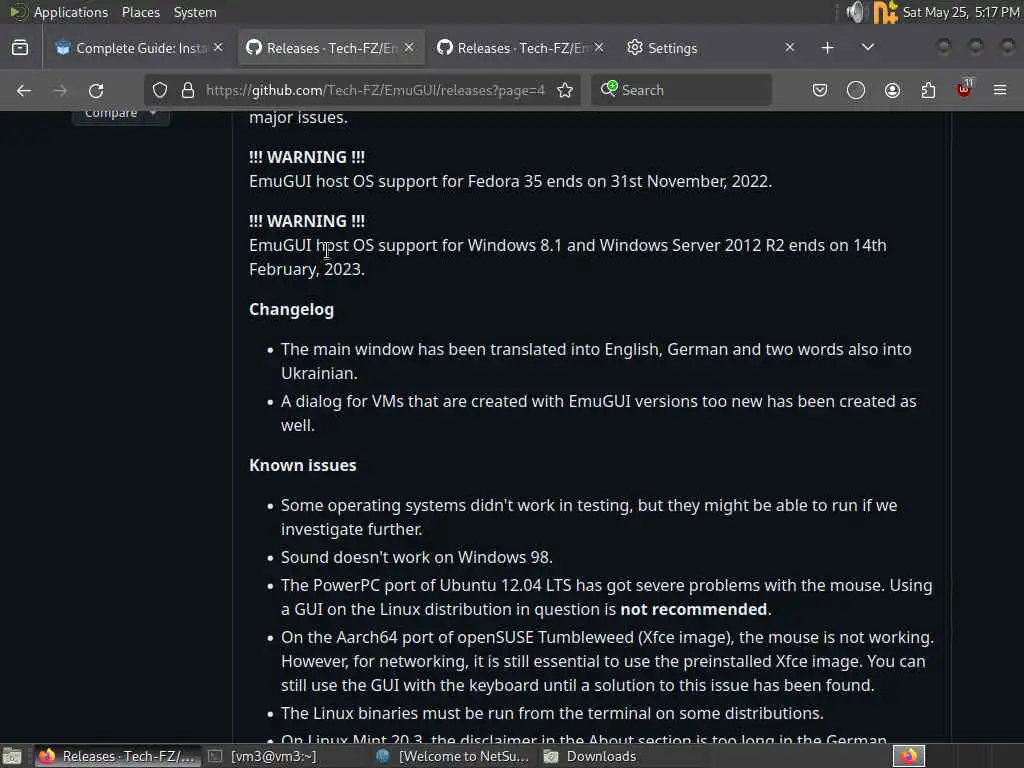The width and height of the screenshot is (1024, 768).
Task: Open the Extensions puzzle icon
Action: (x=928, y=90)
